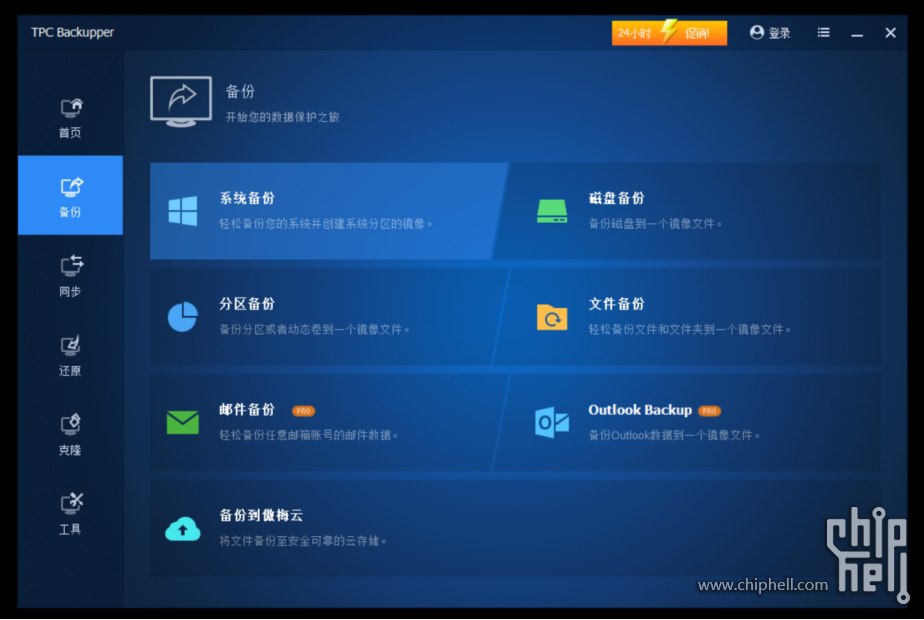Click the Outlook logo icon

(552, 423)
